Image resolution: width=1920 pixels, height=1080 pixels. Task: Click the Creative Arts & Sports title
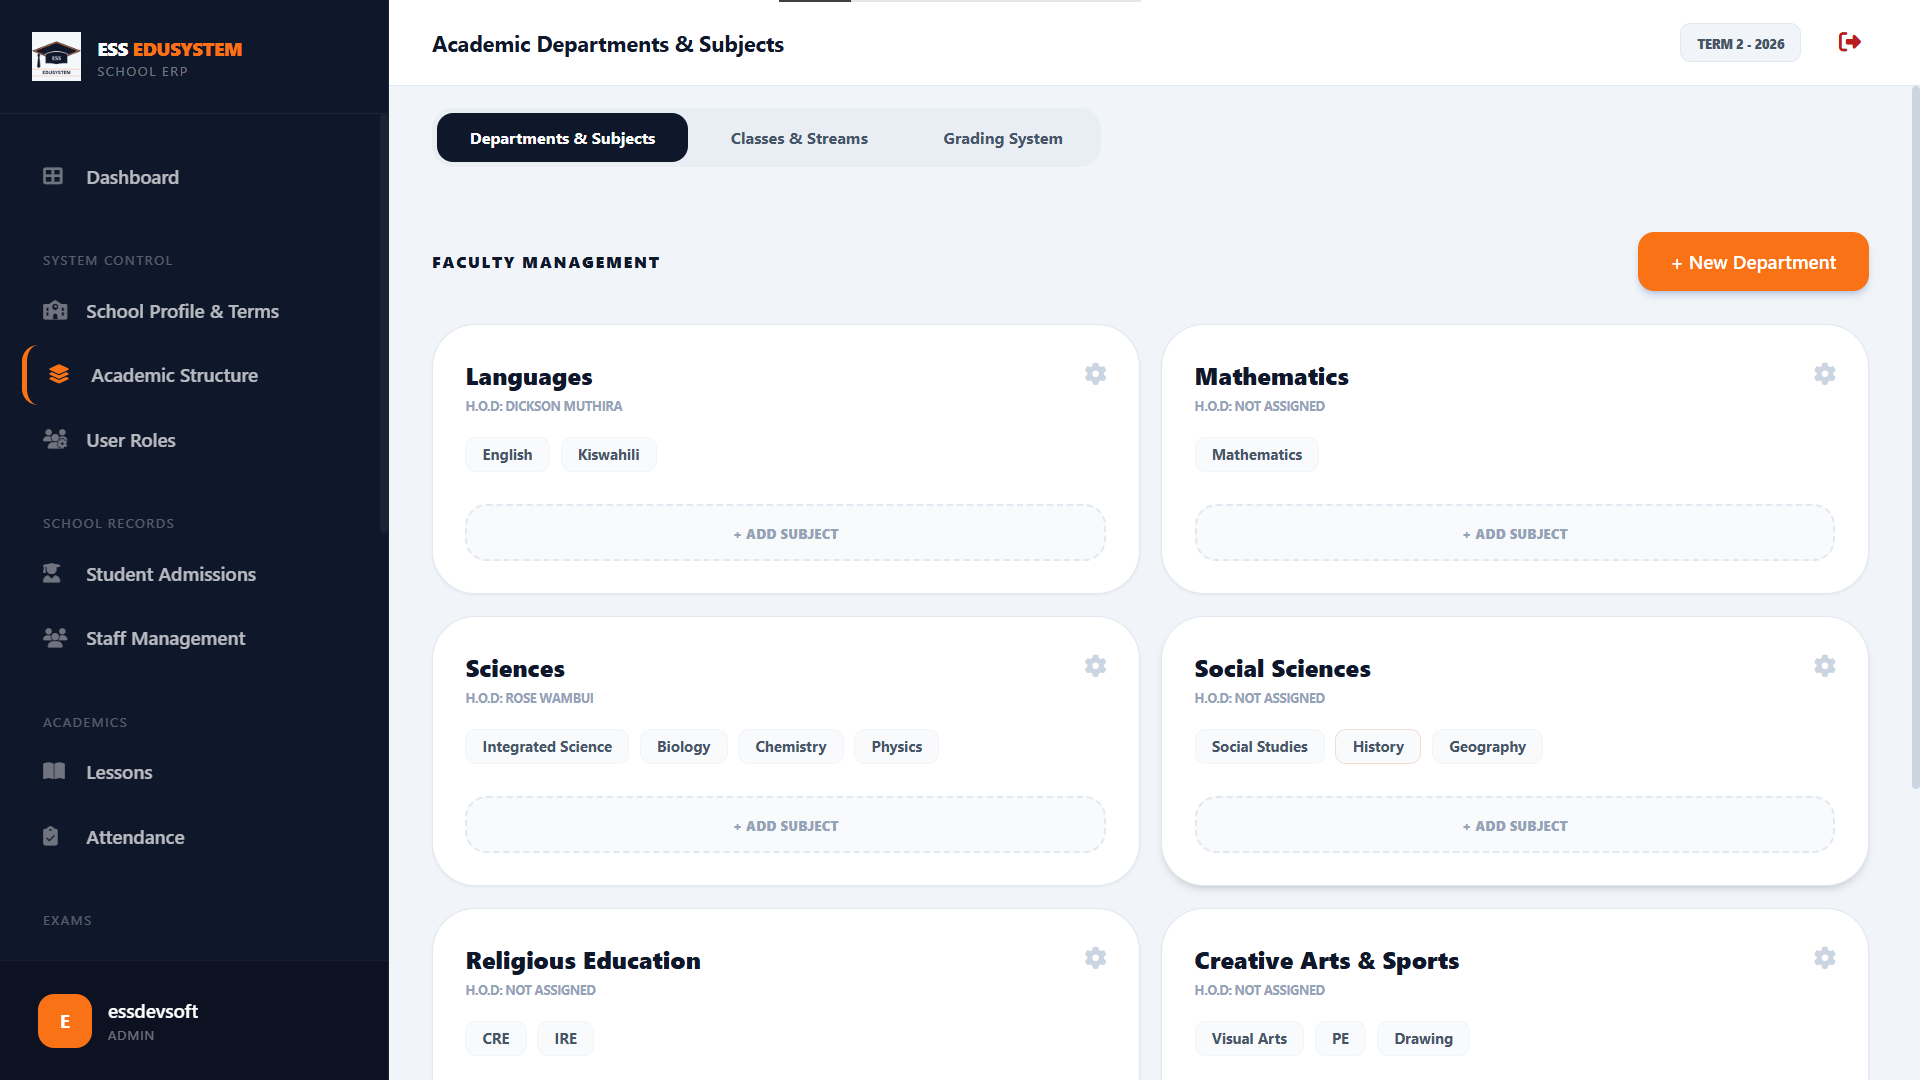1327,961
